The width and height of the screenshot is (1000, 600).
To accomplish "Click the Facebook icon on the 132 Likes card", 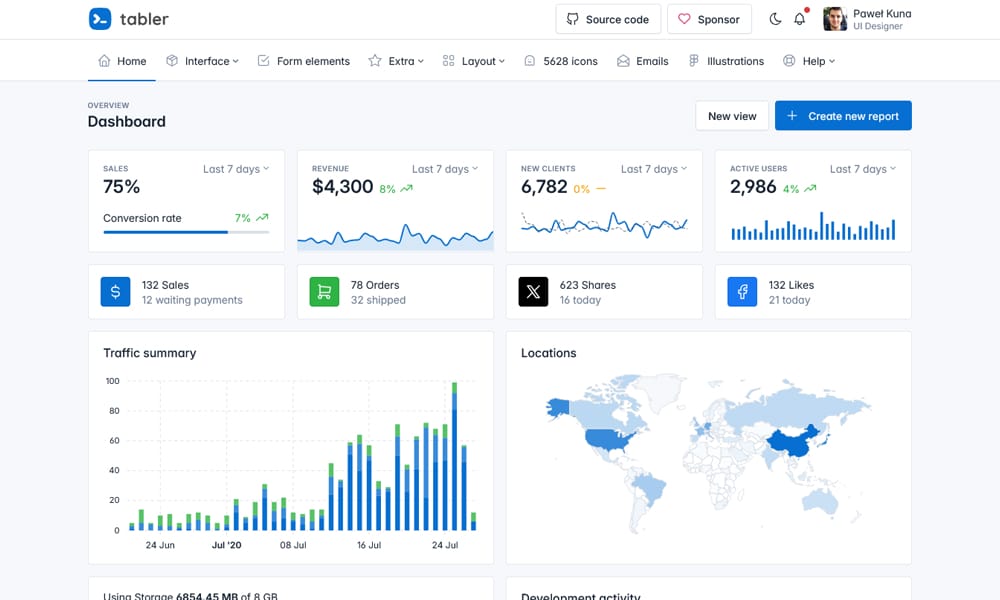I will (x=742, y=291).
